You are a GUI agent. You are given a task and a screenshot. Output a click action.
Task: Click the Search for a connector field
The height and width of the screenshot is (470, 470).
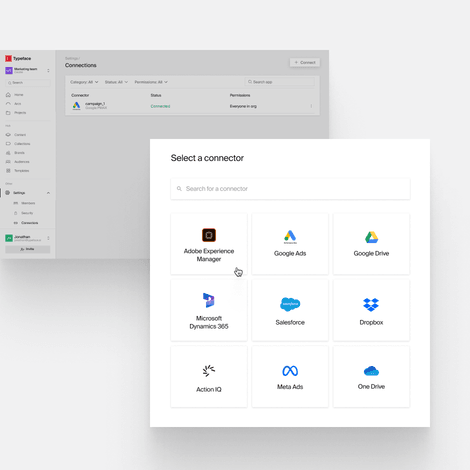(x=290, y=189)
